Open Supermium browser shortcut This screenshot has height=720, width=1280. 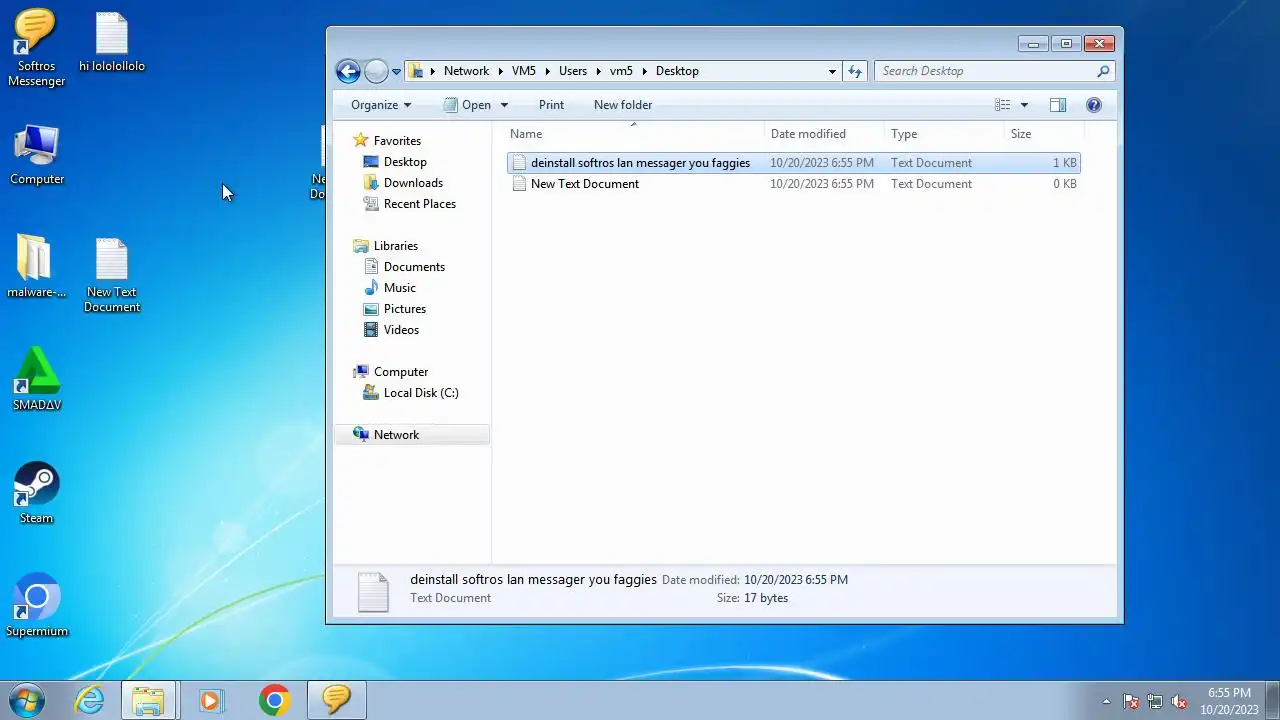pos(37,606)
